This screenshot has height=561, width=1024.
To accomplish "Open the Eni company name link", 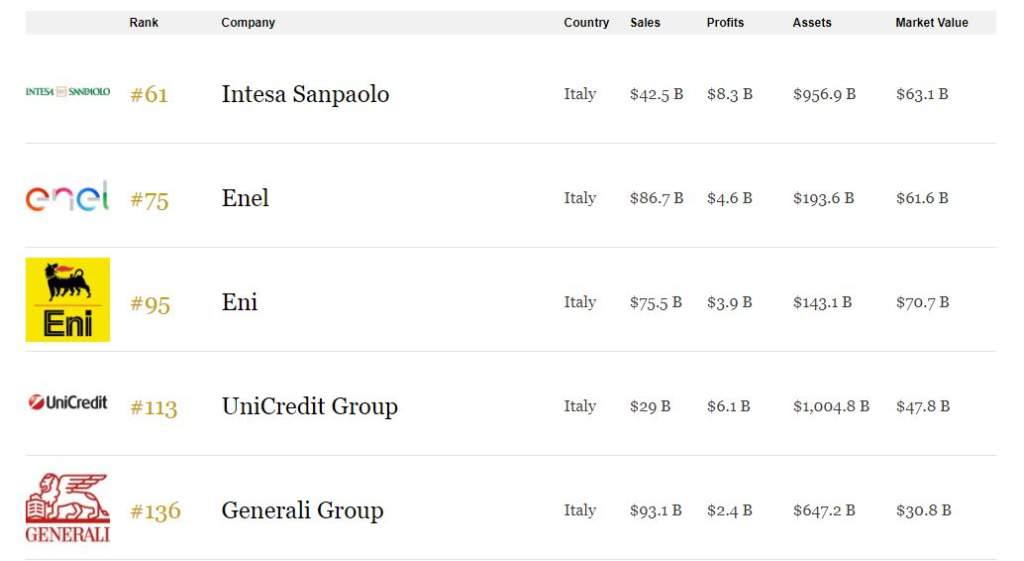I will click(240, 302).
